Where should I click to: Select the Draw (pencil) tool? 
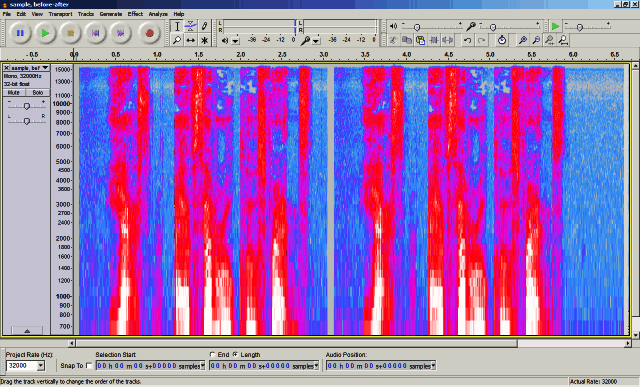[204, 26]
